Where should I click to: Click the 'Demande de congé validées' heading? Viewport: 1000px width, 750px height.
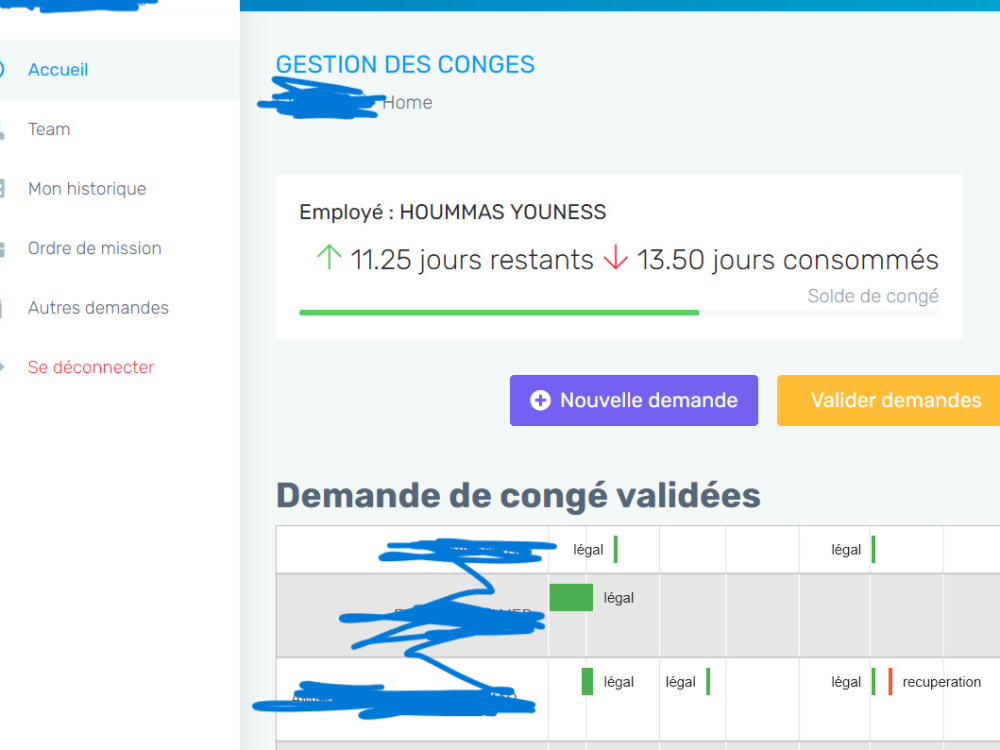tap(518, 496)
